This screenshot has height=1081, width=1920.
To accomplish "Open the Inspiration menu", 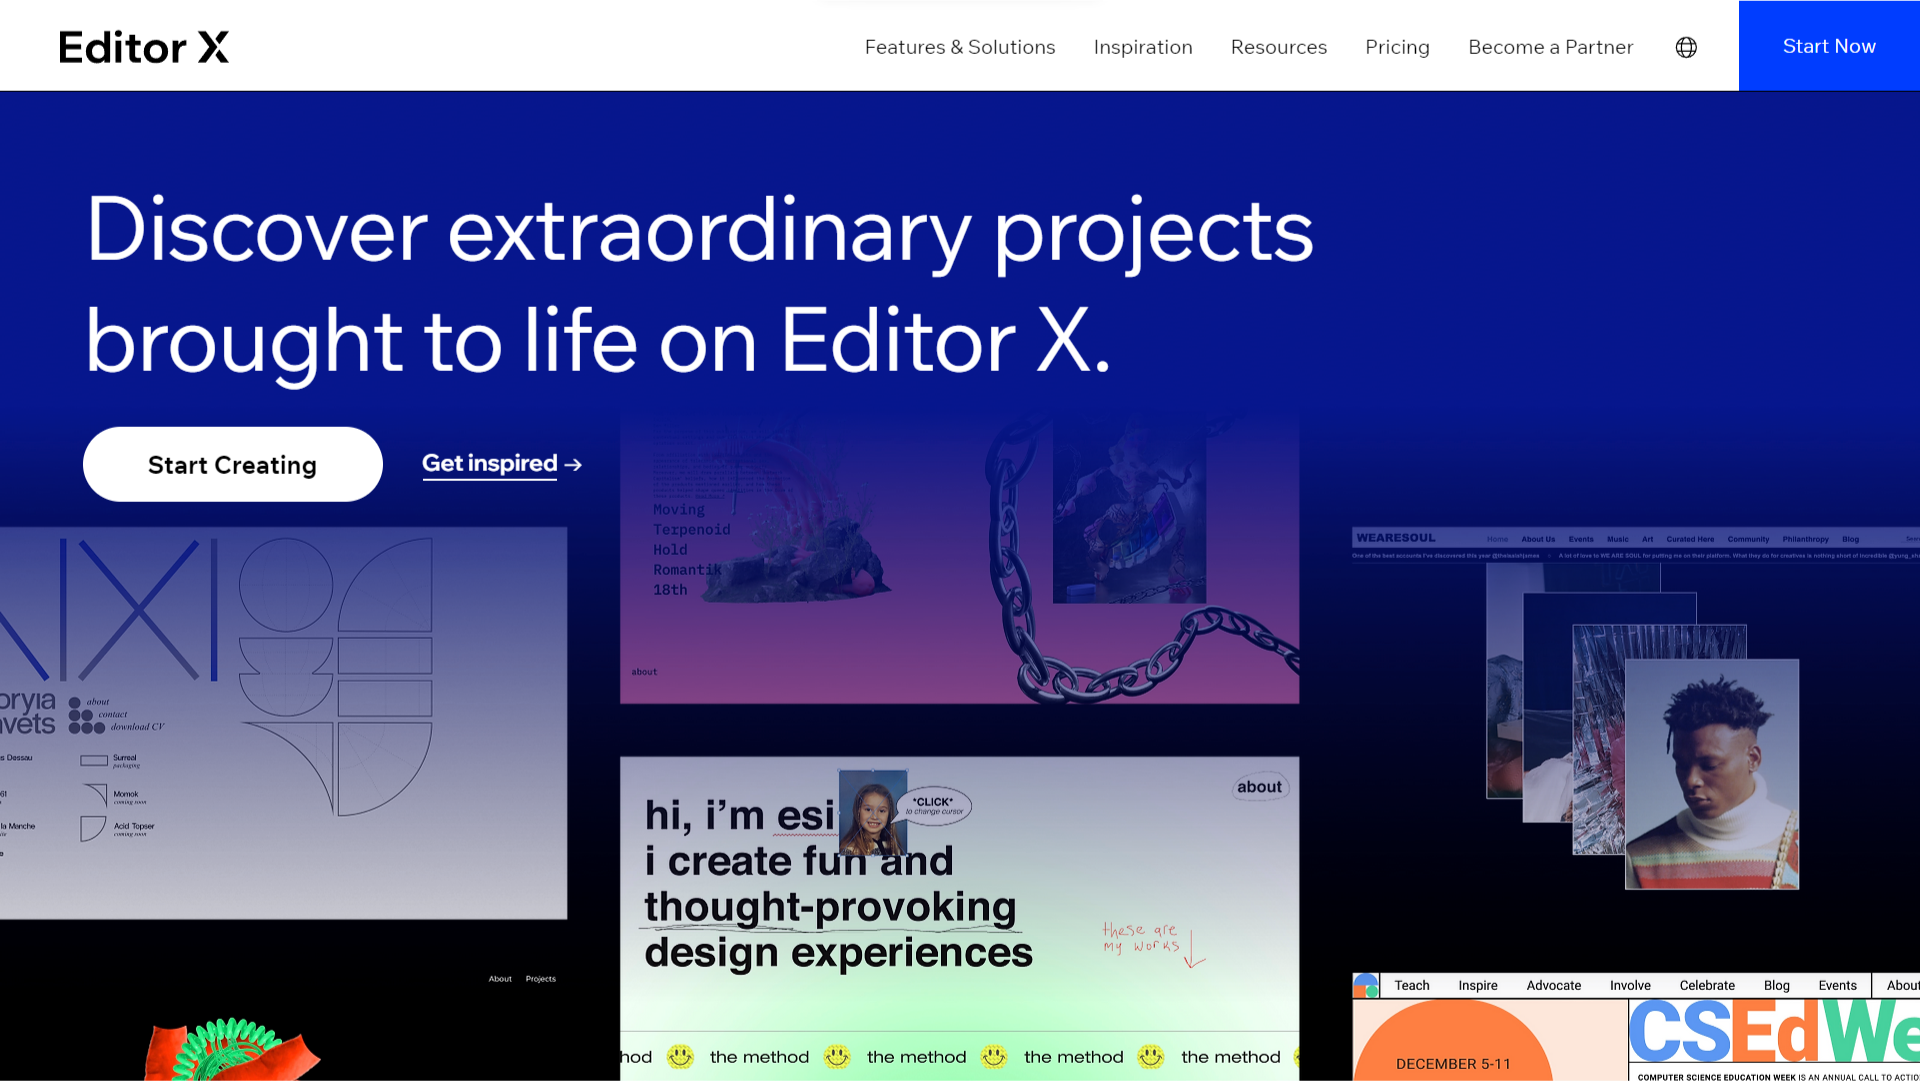I will coord(1142,47).
